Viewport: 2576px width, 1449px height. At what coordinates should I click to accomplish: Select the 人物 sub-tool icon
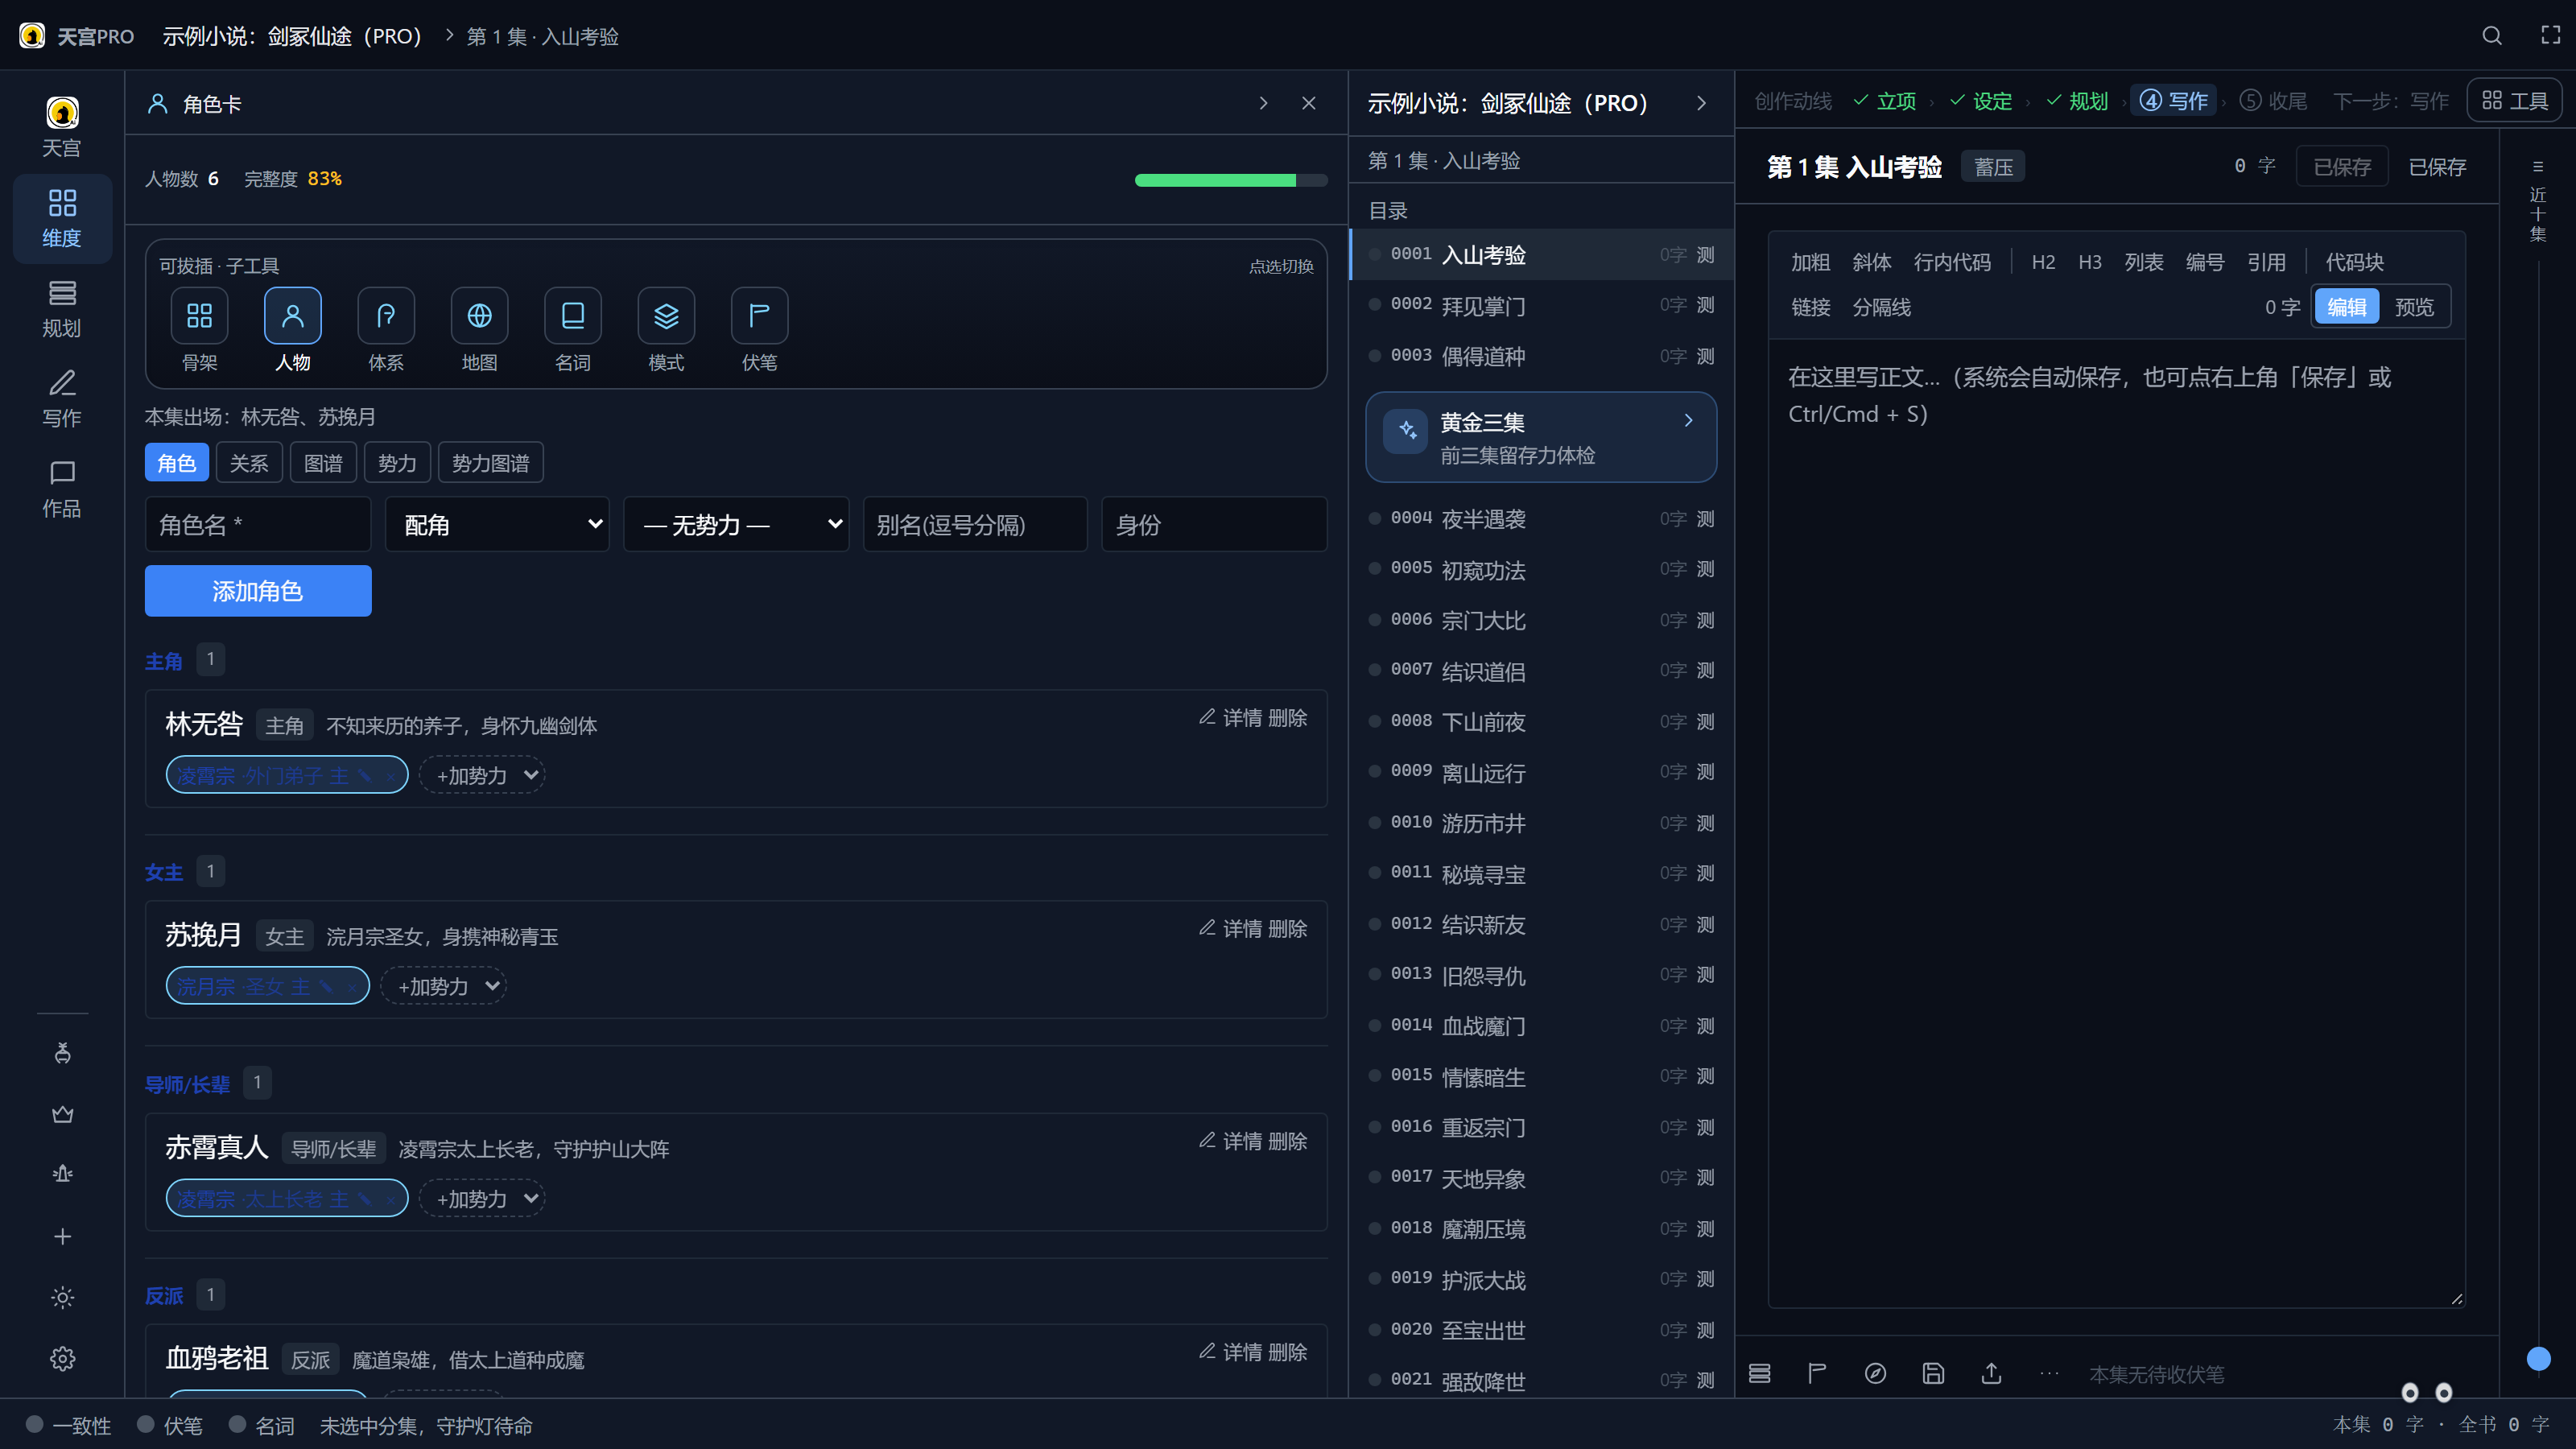click(293, 316)
